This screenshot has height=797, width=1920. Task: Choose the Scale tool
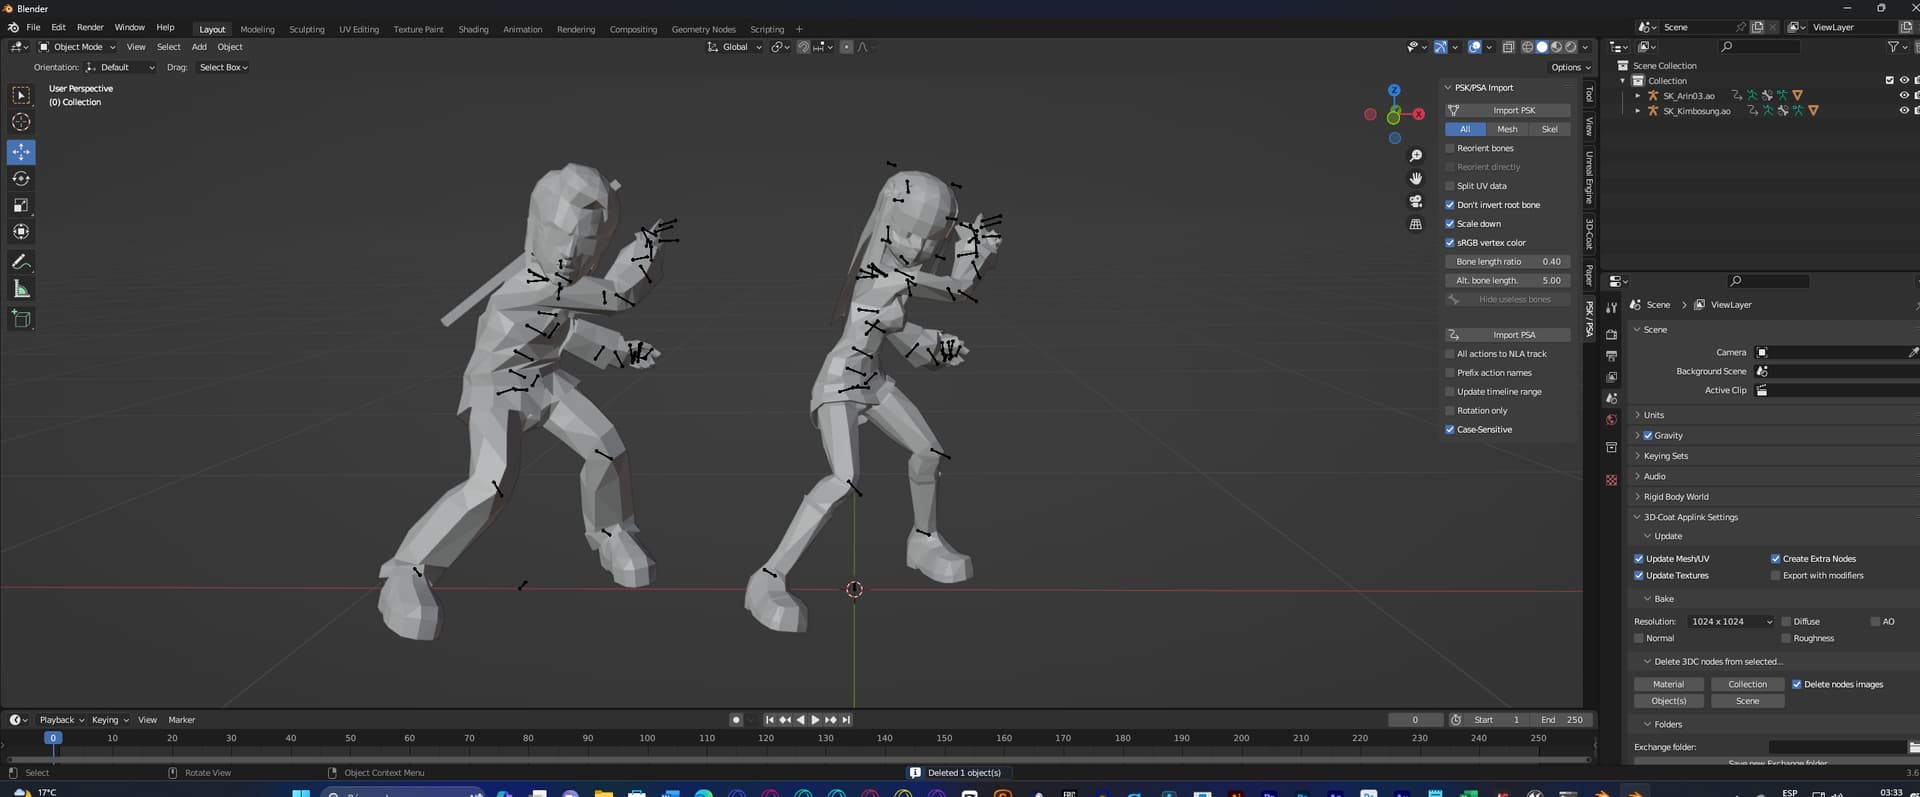[21, 205]
